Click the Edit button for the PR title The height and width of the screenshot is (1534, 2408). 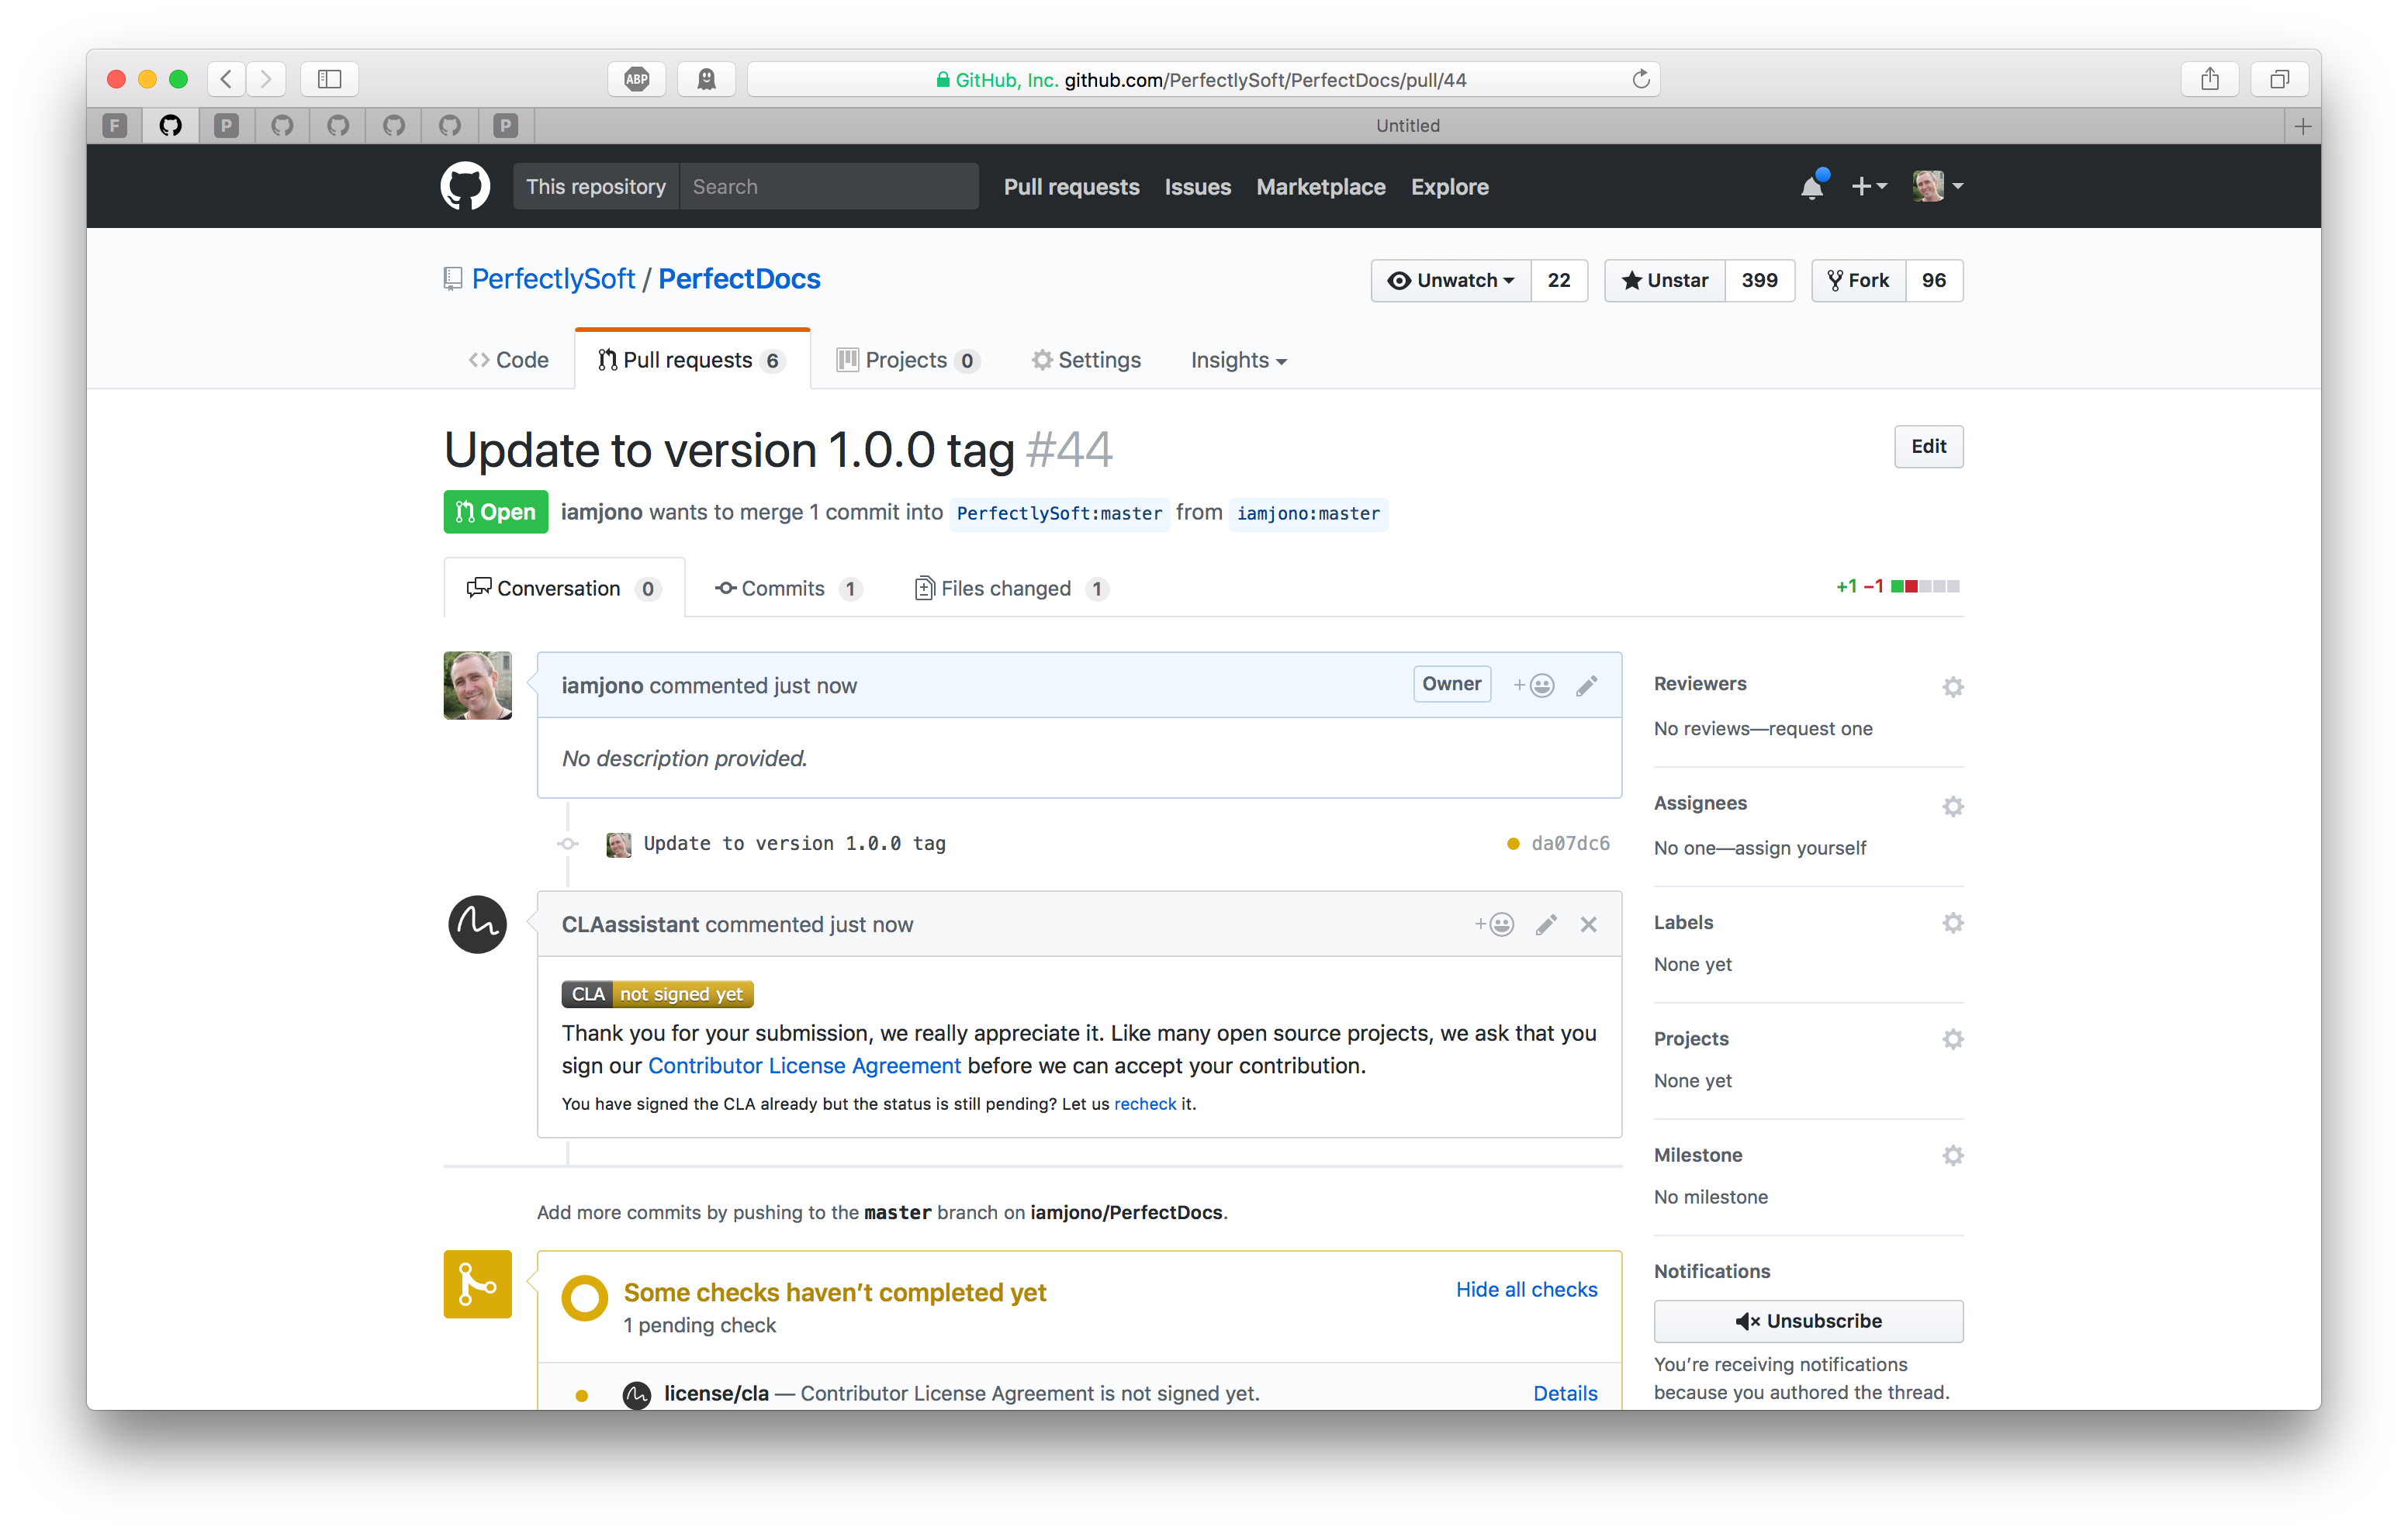pos(1928,447)
